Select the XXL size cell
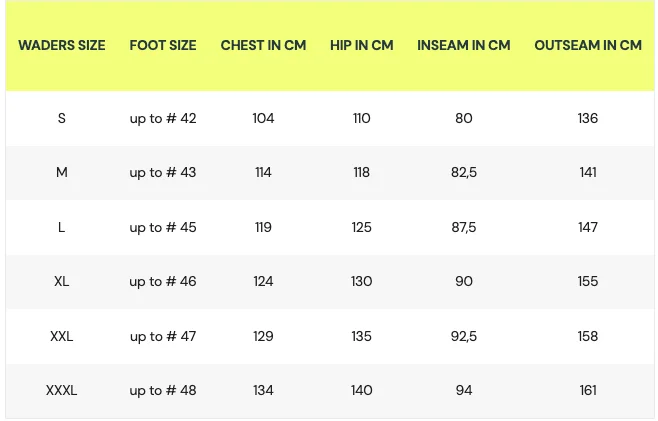The height and width of the screenshot is (421, 658). point(62,337)
